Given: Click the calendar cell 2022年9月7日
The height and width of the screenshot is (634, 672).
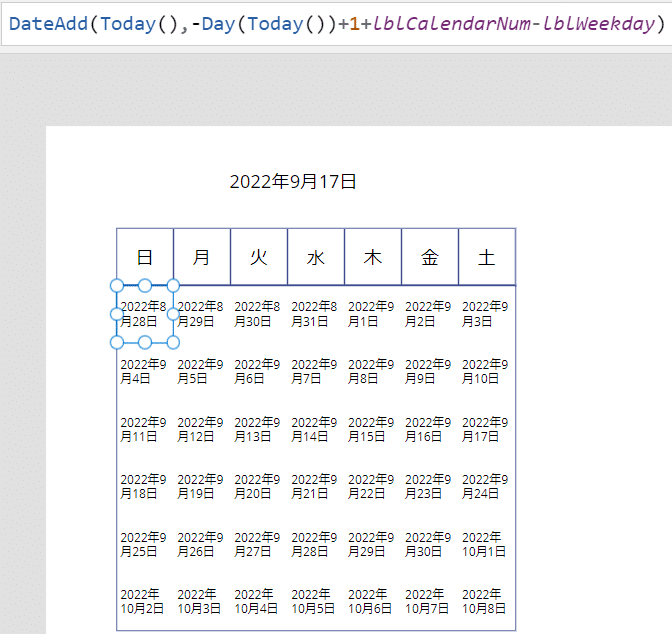Looking at the screenshot, I should [316, 372].
